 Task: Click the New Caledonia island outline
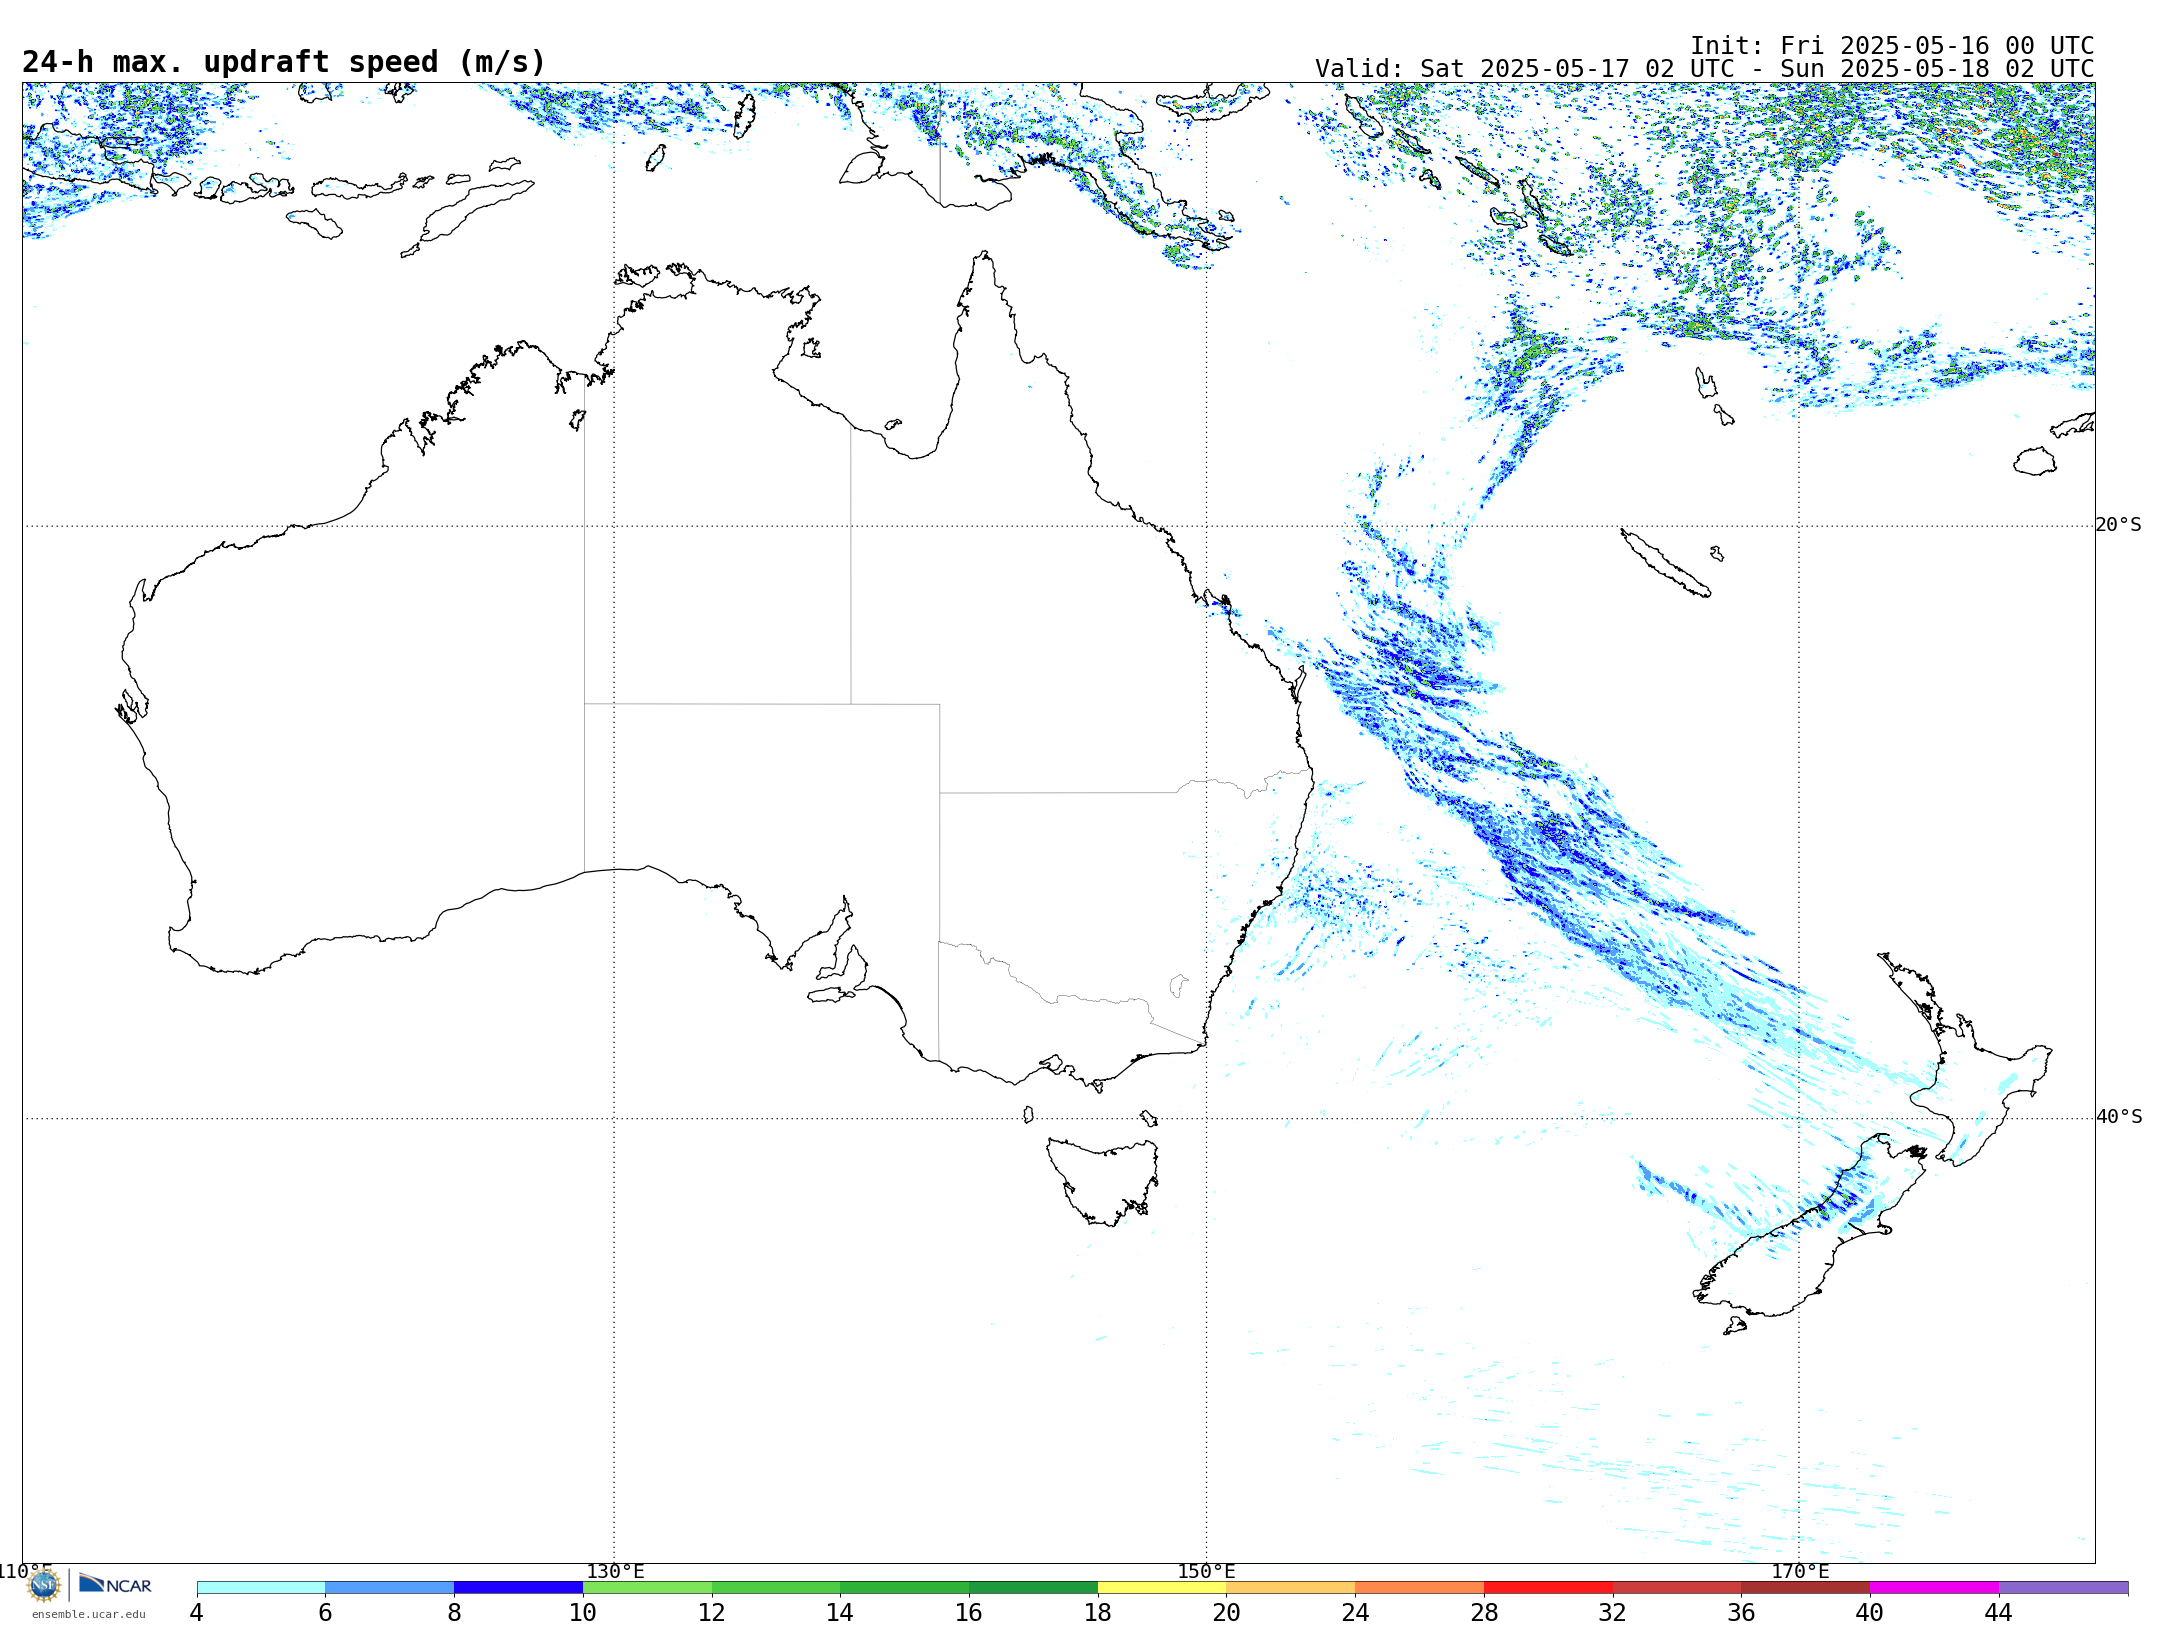pos(1665,563)
